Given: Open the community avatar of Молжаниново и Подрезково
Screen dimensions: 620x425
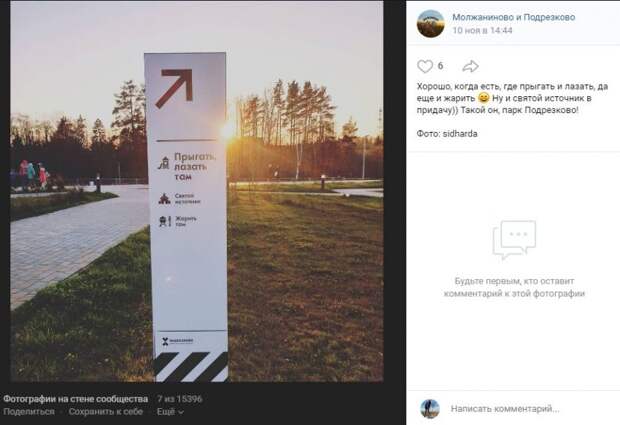Looking at the screenshot, I should [x=431, y=24].
